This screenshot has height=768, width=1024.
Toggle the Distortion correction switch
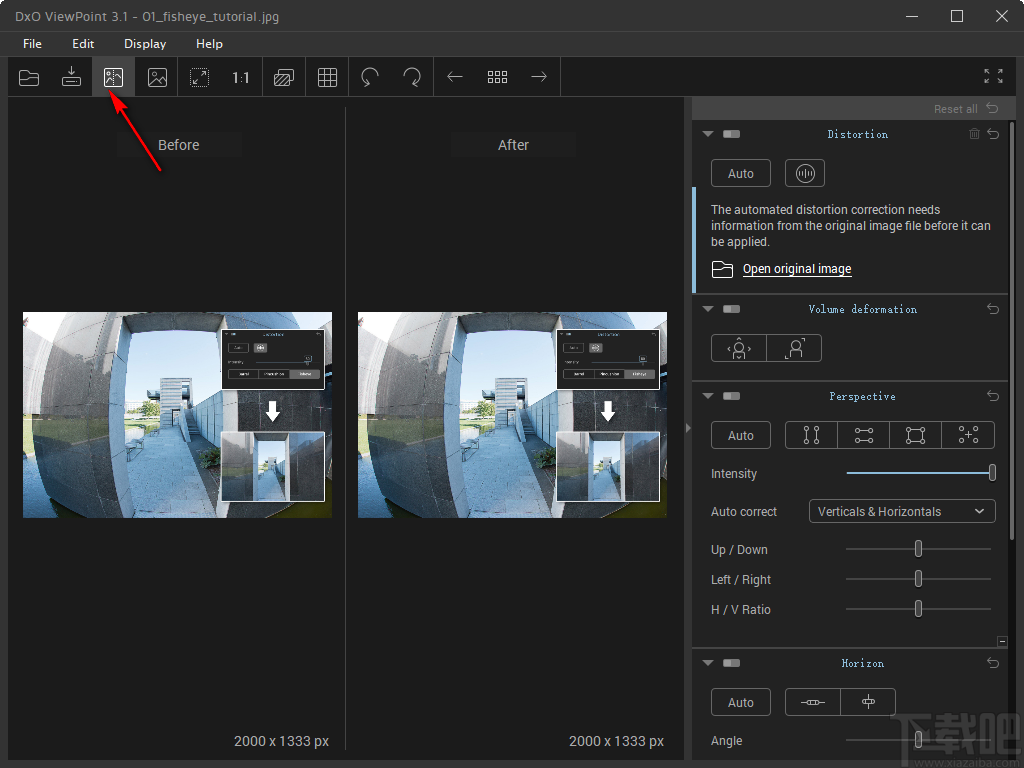[731, 134]
